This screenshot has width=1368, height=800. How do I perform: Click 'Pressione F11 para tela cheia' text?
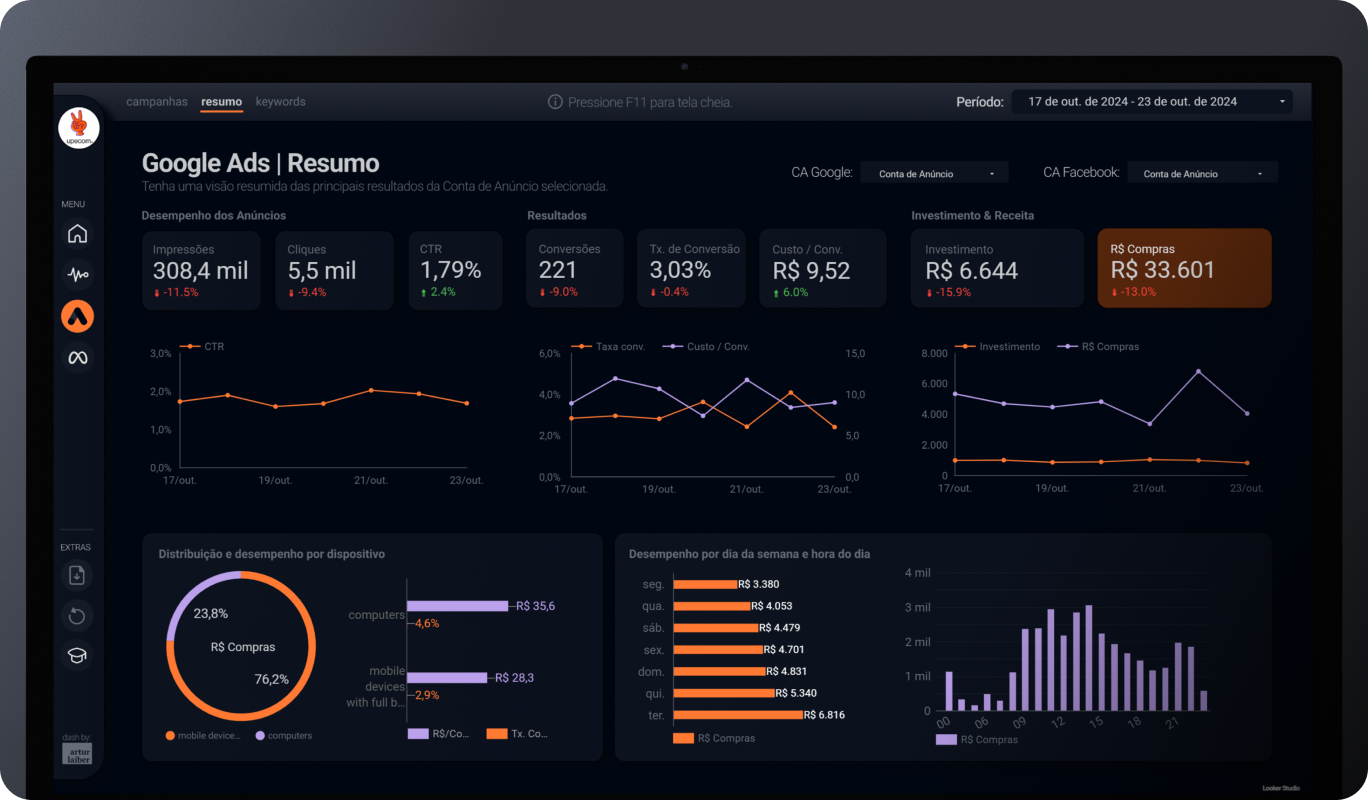tap(650, 102)
